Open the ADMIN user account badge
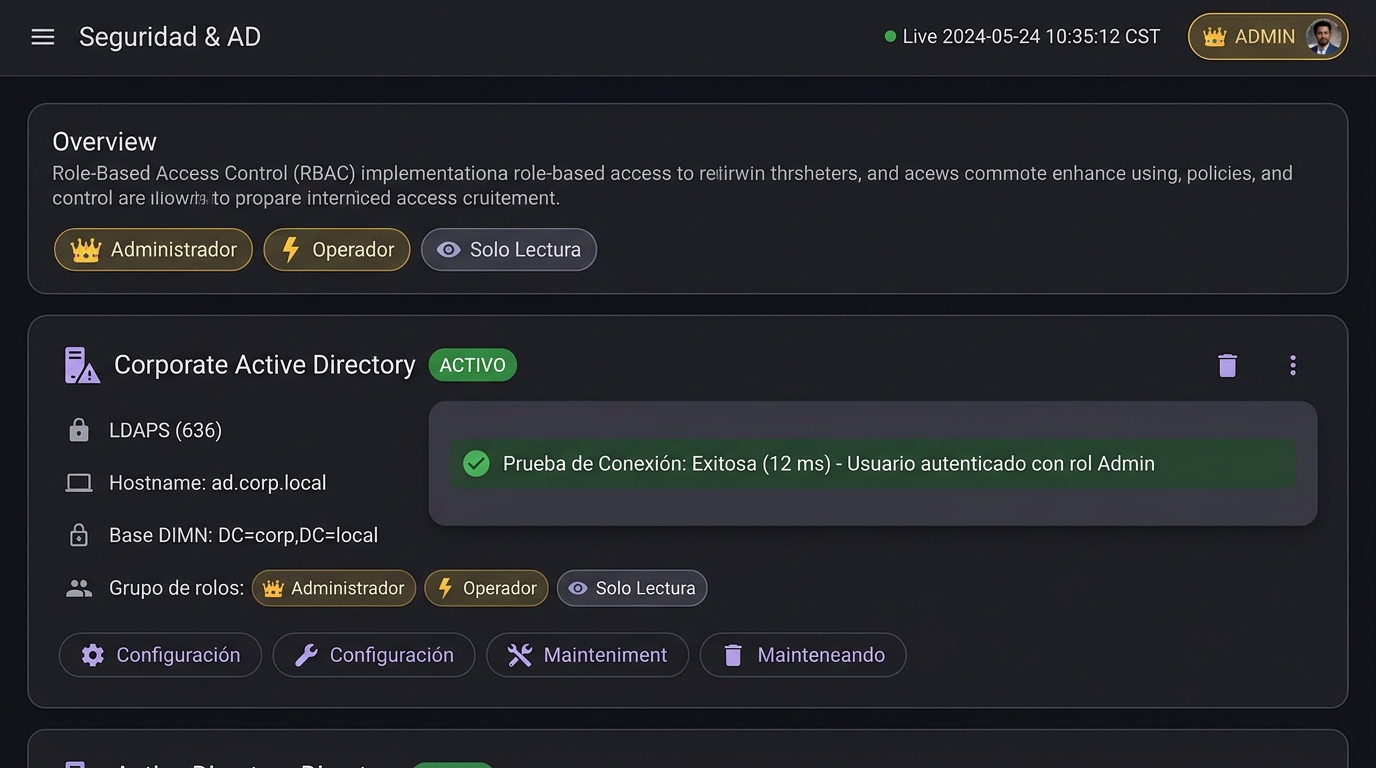Image resolution: width=1376 pixels, height=768 pixels. (1268, 37)
